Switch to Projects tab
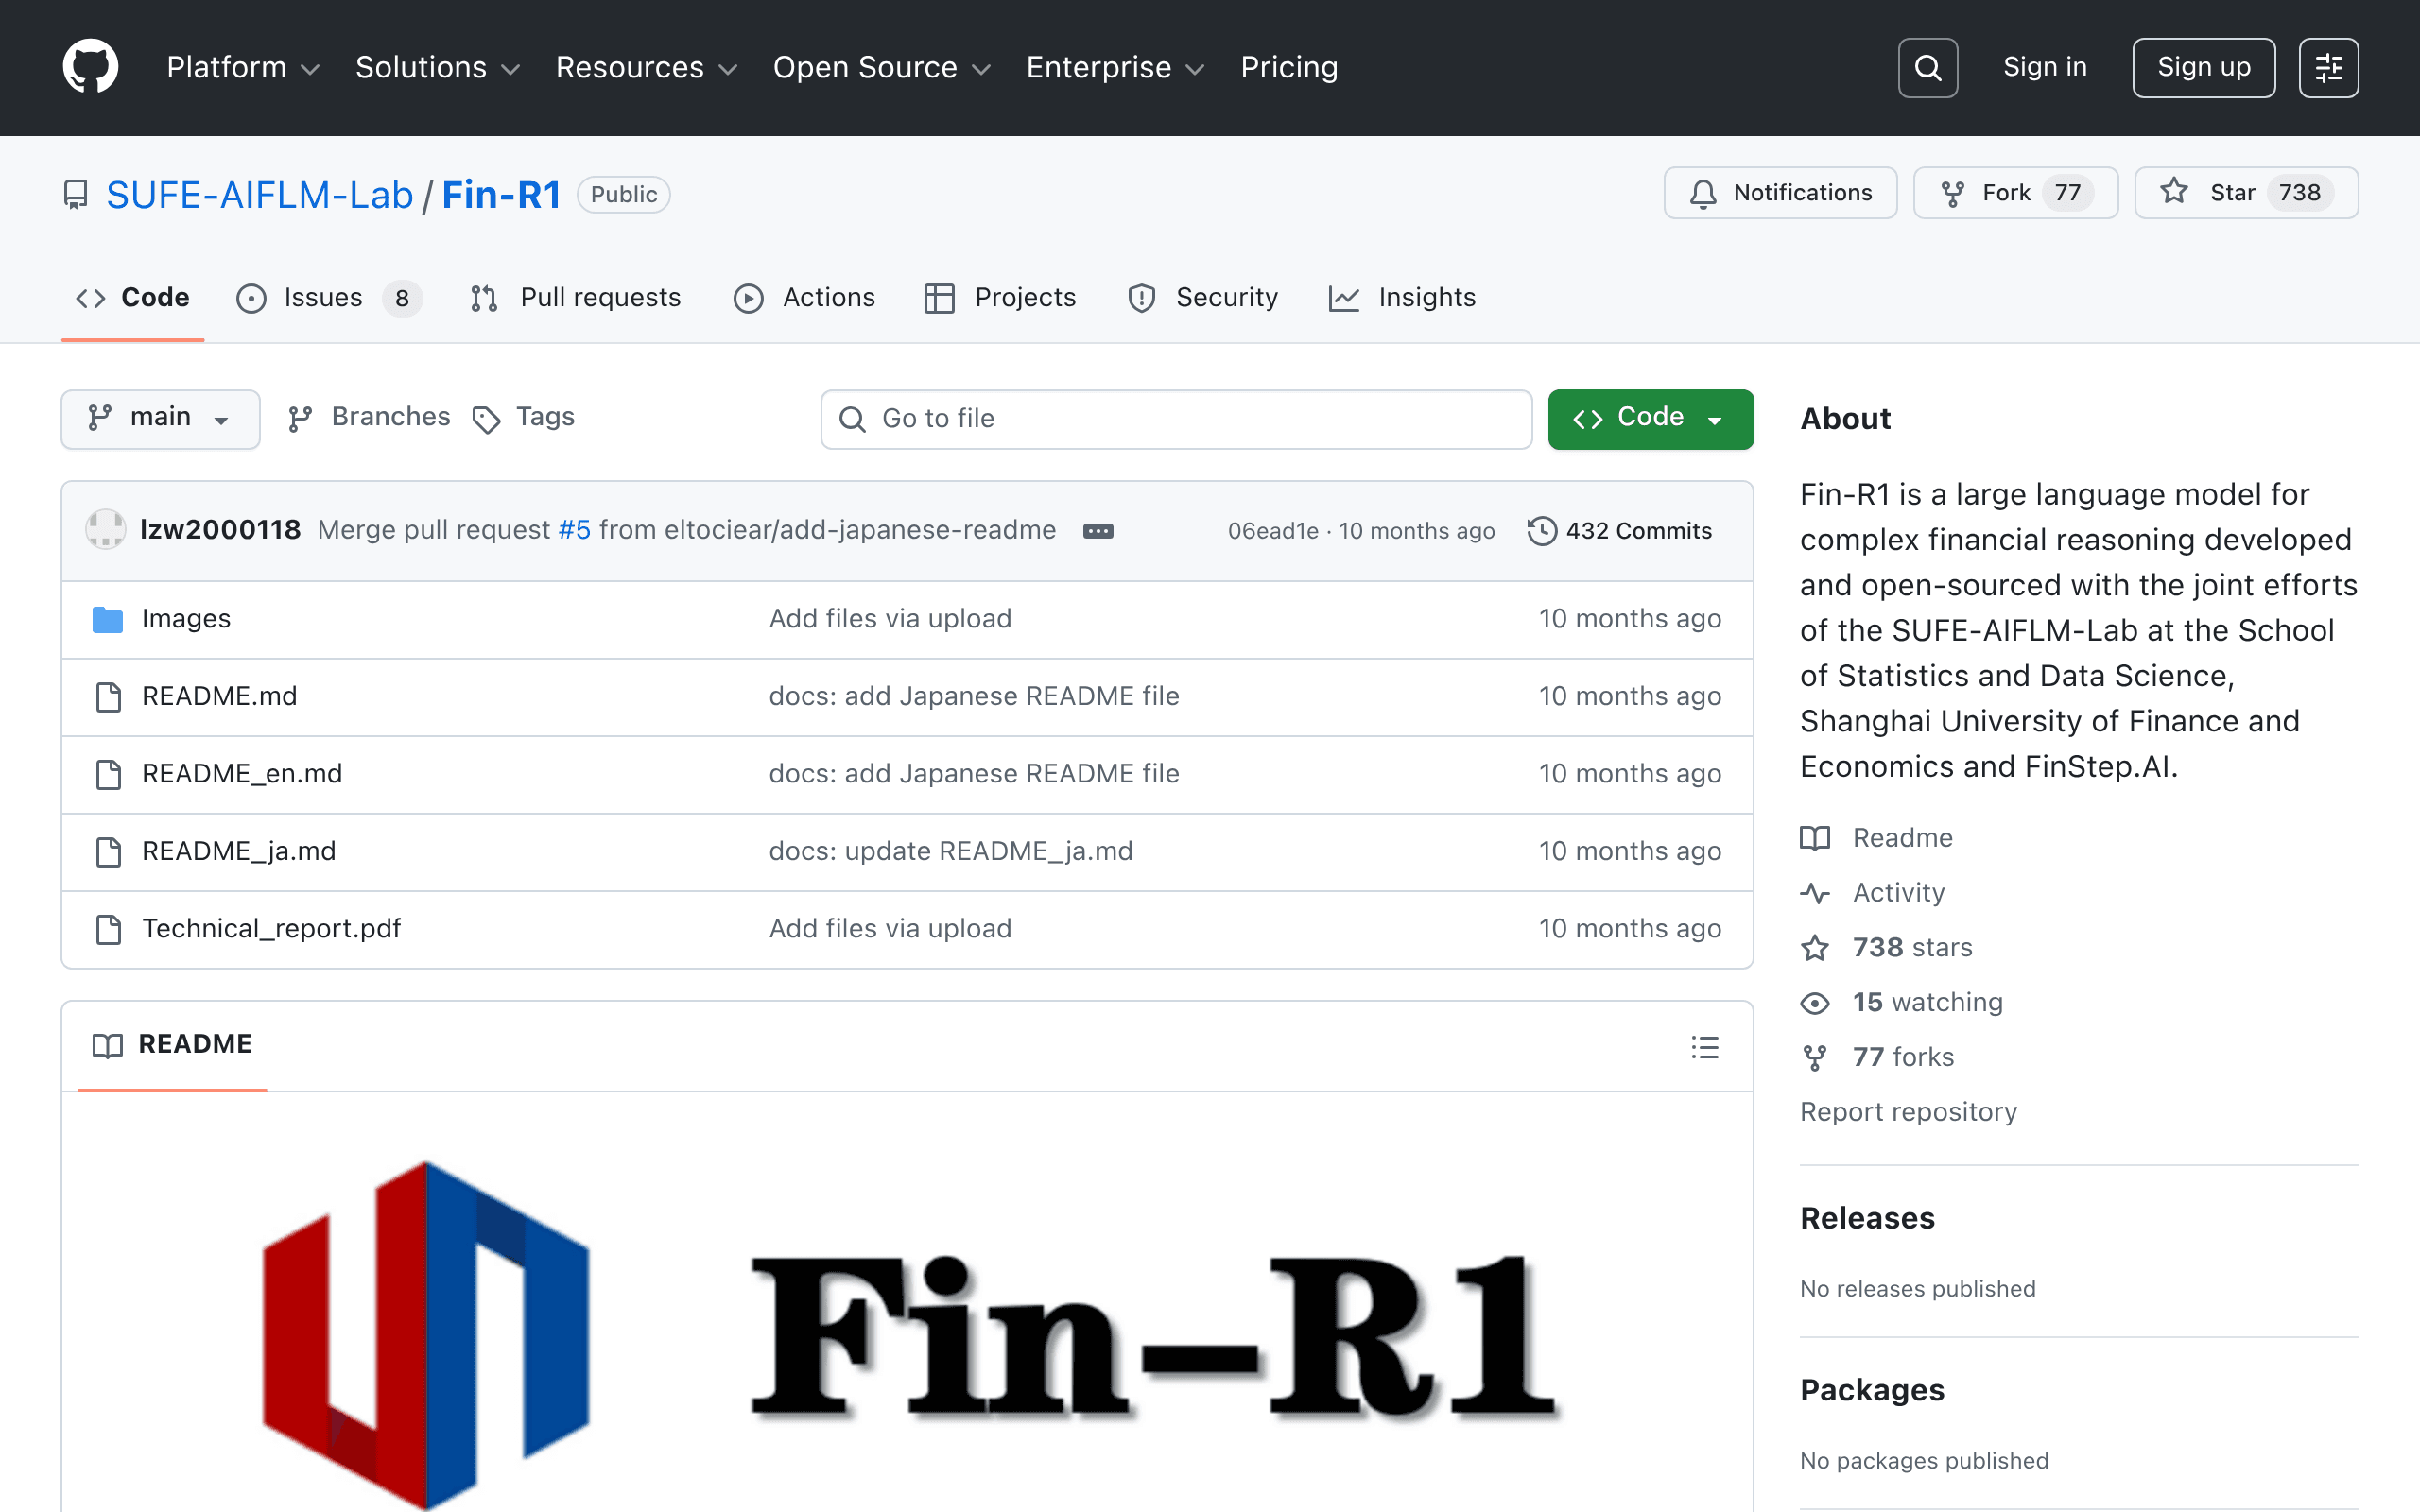2420x1512 pixels. click(1000, 298)
